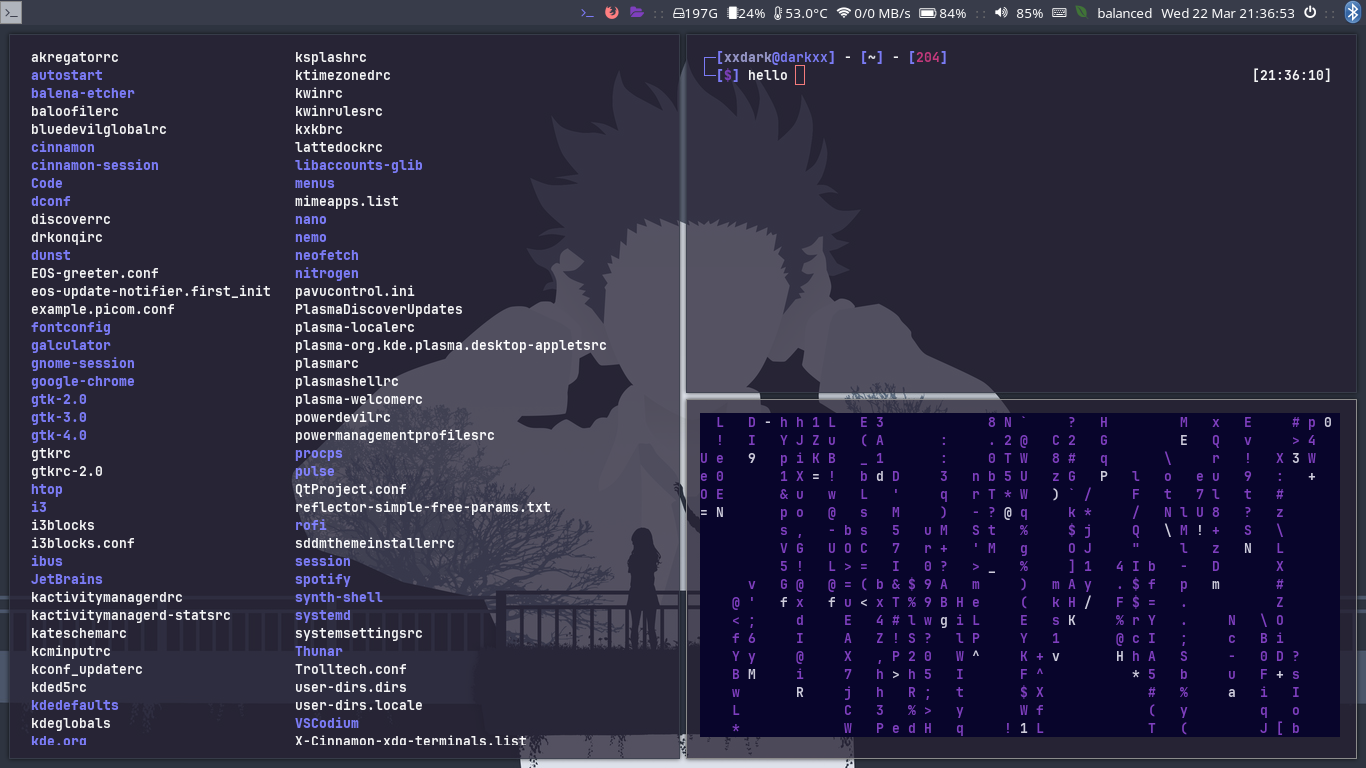Click 'autostart' in the file listing
This screenshot has width=1366, height=768.
[x=67, y=75]
